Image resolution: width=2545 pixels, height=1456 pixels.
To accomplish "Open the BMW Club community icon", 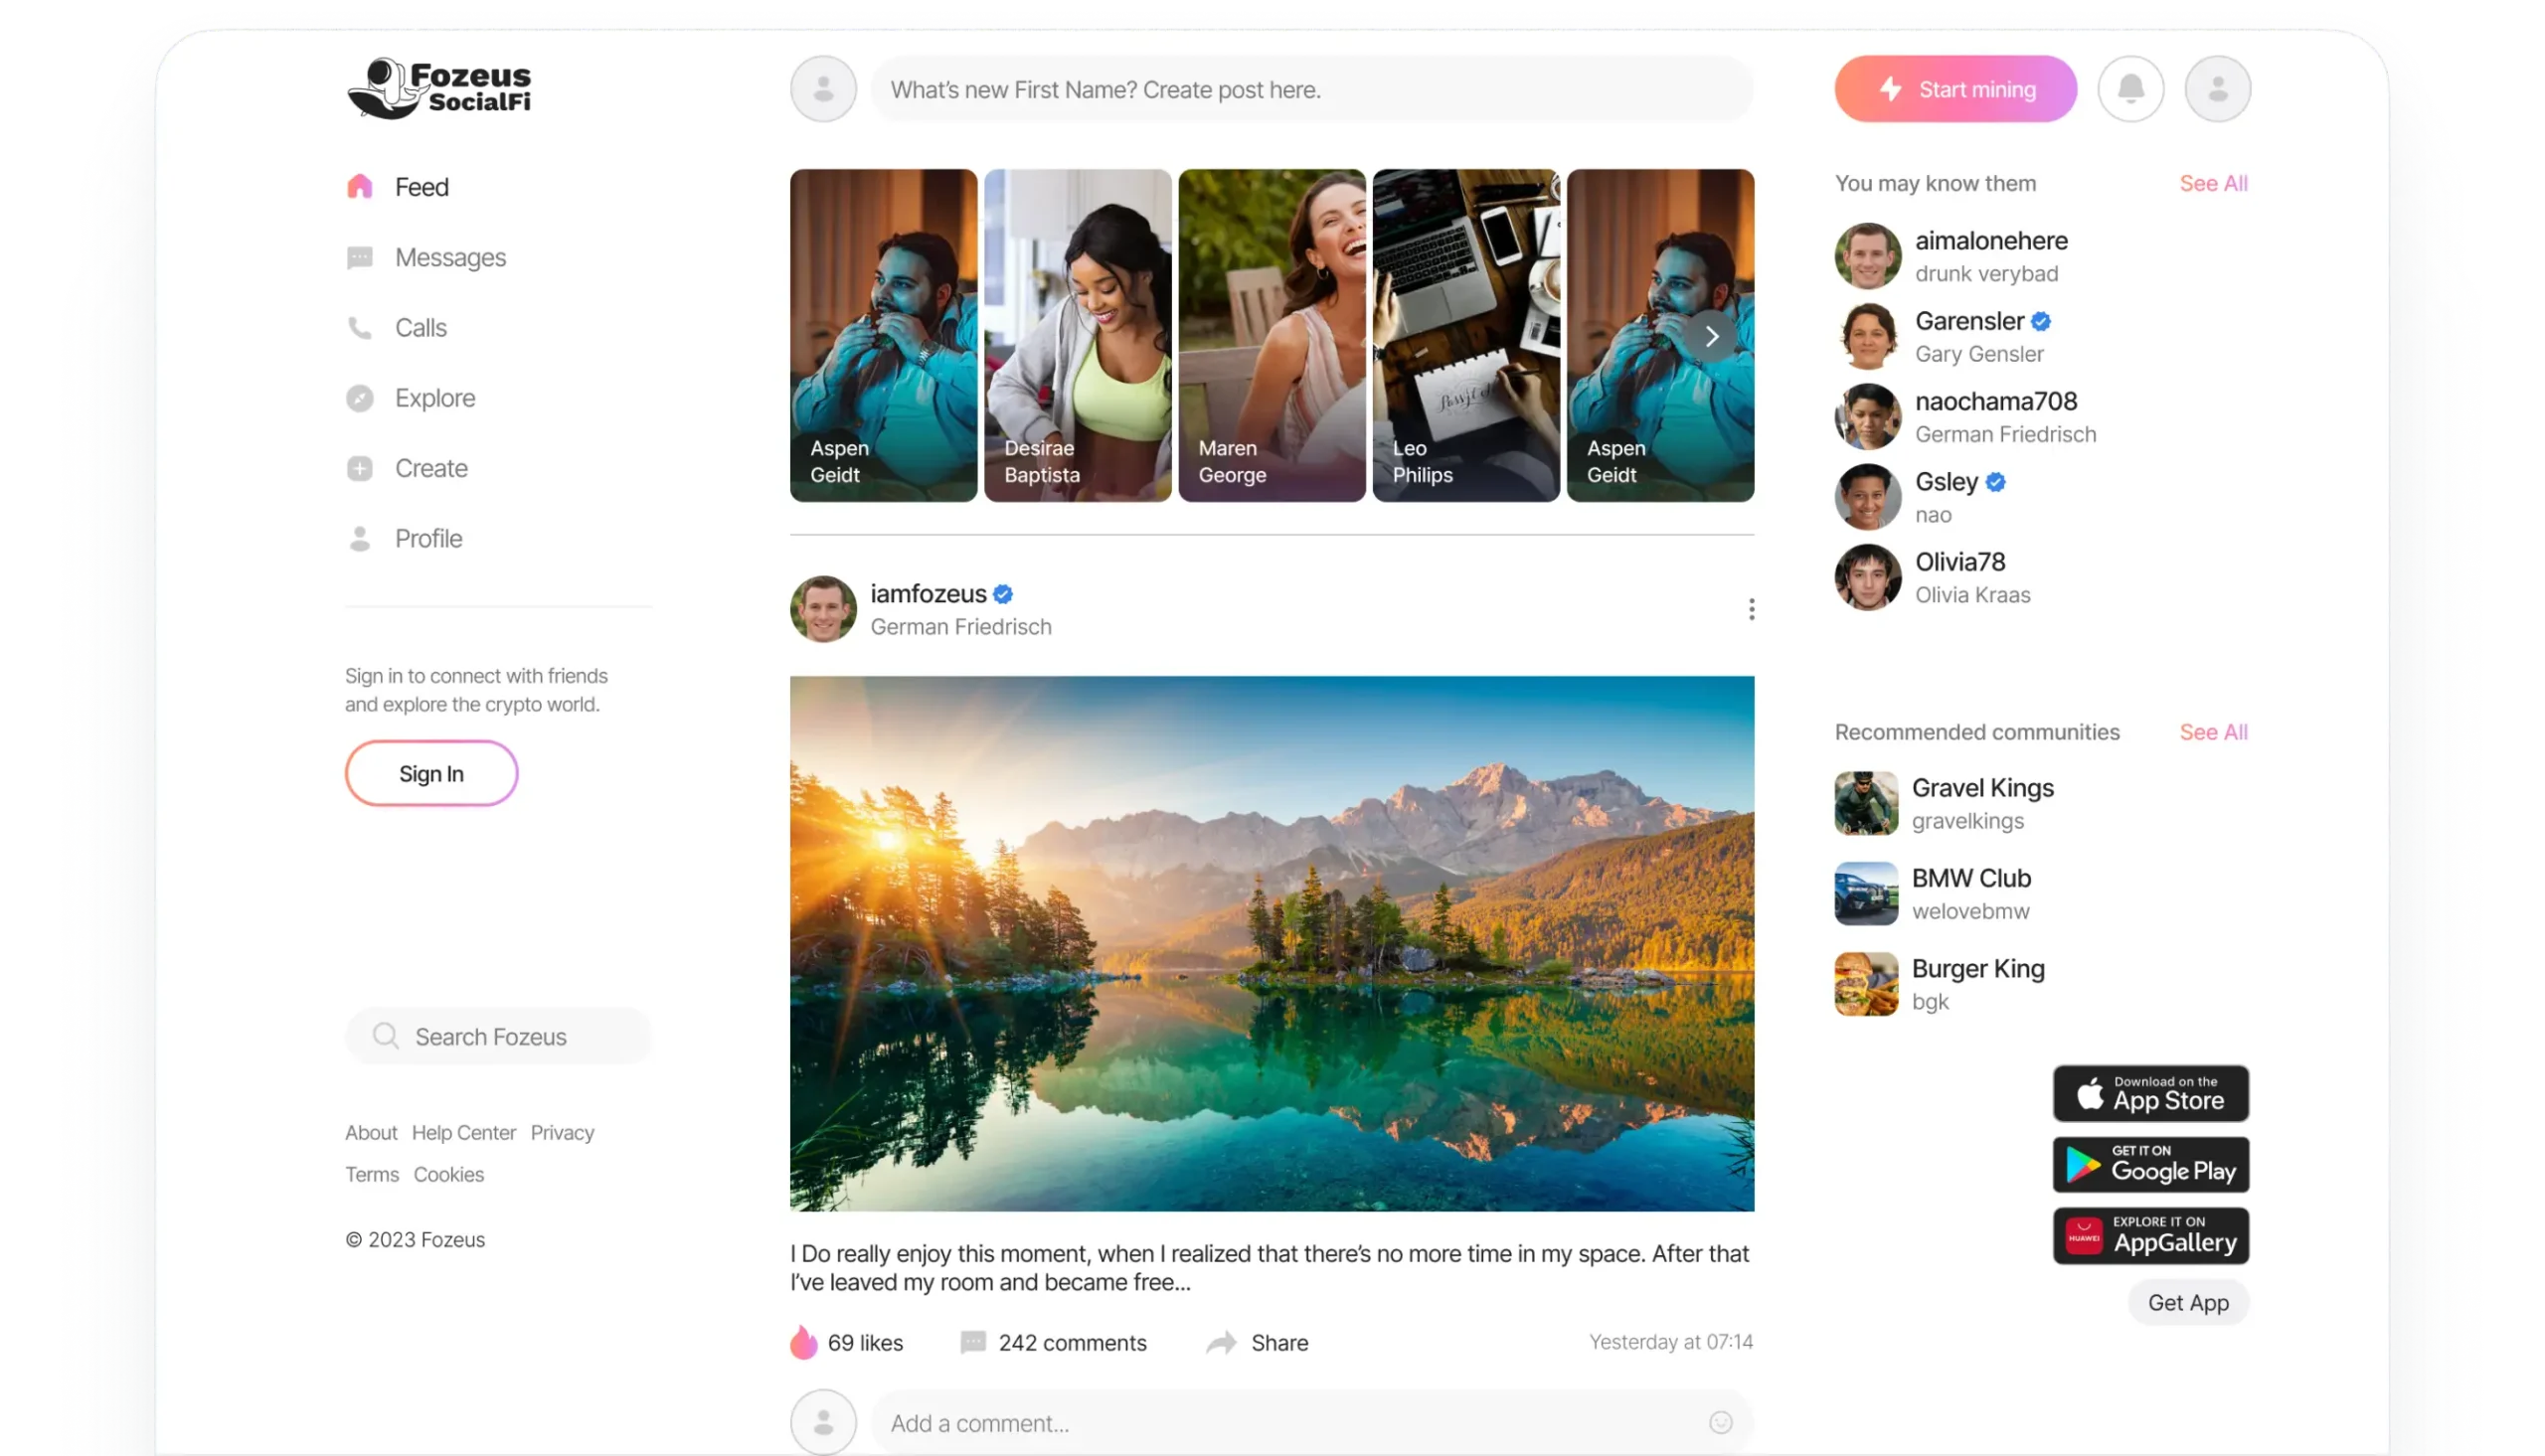I will [x=1866, y=893].
